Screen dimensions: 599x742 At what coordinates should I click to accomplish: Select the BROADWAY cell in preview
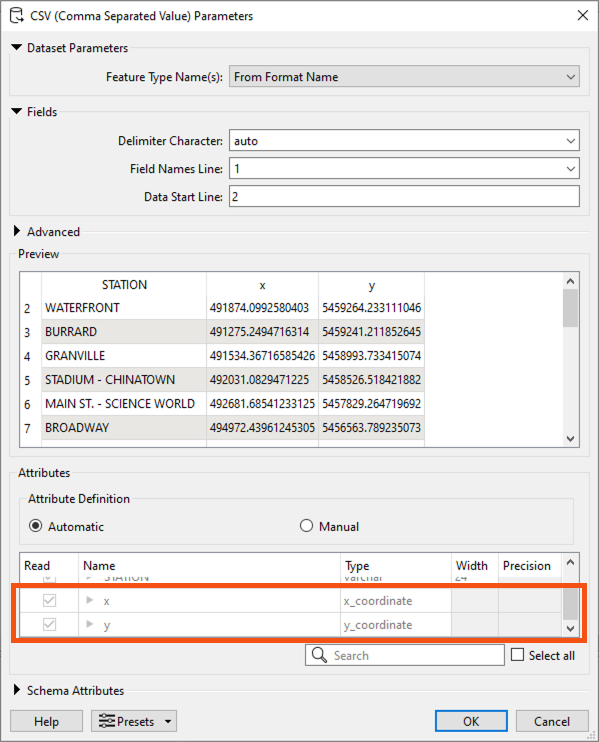(x=124, y=428)
